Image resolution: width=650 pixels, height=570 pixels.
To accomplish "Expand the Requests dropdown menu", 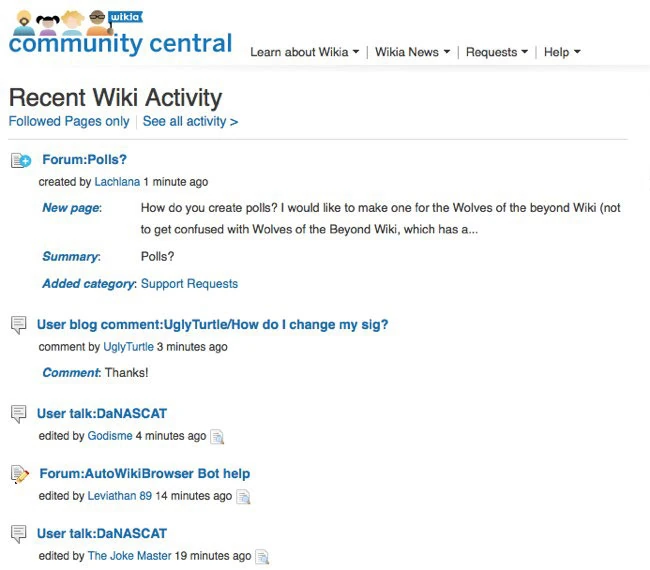I will click(x=497, y=52).
